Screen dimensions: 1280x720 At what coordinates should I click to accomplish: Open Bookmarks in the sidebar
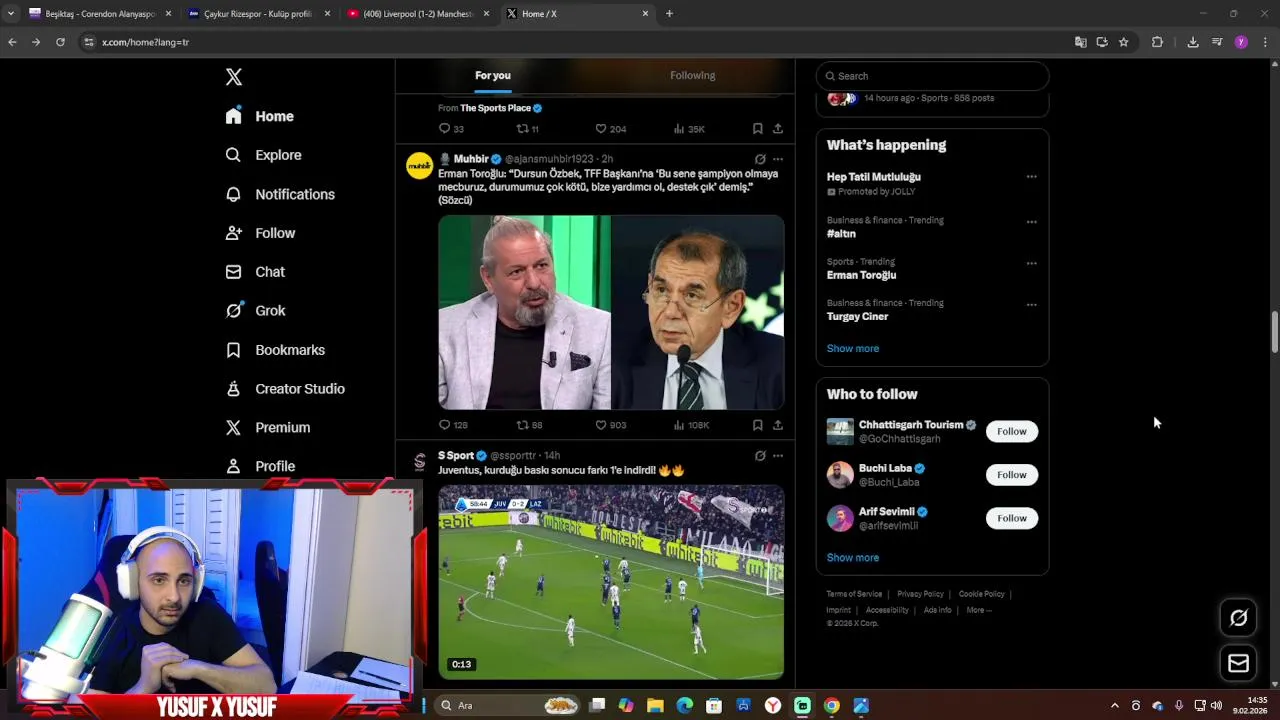(276, 350)
